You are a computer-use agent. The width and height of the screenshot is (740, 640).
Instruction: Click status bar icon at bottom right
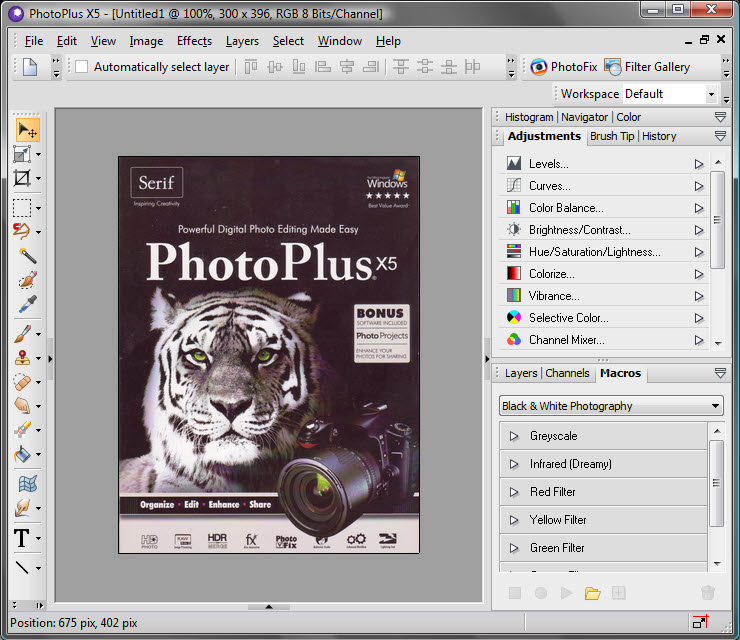pyautogui.click(x=700, y=622)
